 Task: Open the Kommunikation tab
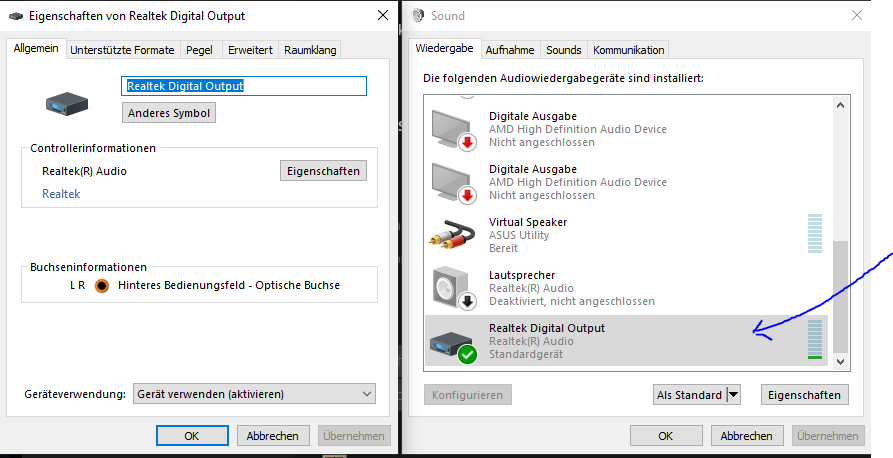pyautogui.click(x=628, y=50)
